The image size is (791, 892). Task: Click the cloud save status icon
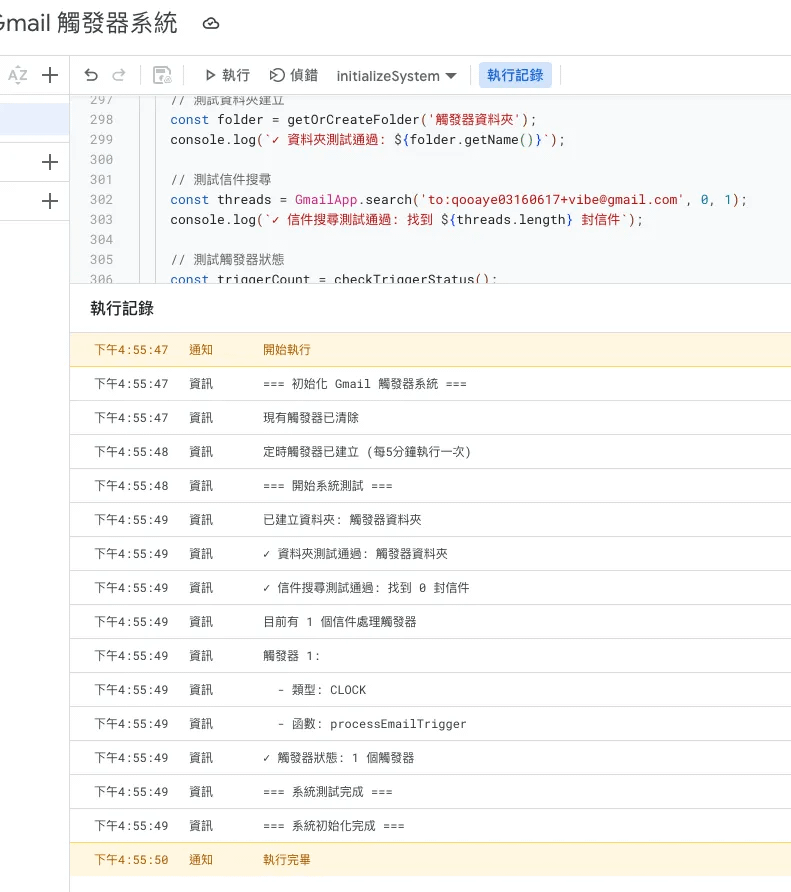pos(210,23)
